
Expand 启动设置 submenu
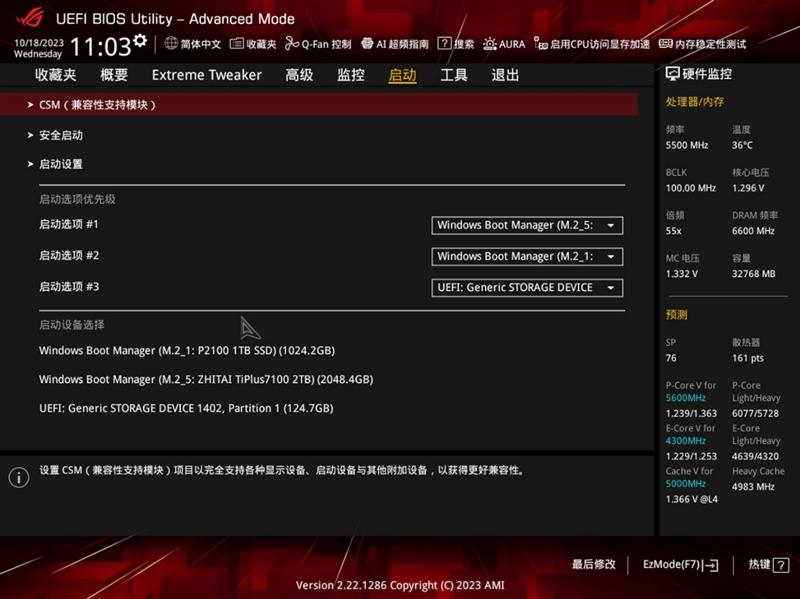(x=61, y=164)
